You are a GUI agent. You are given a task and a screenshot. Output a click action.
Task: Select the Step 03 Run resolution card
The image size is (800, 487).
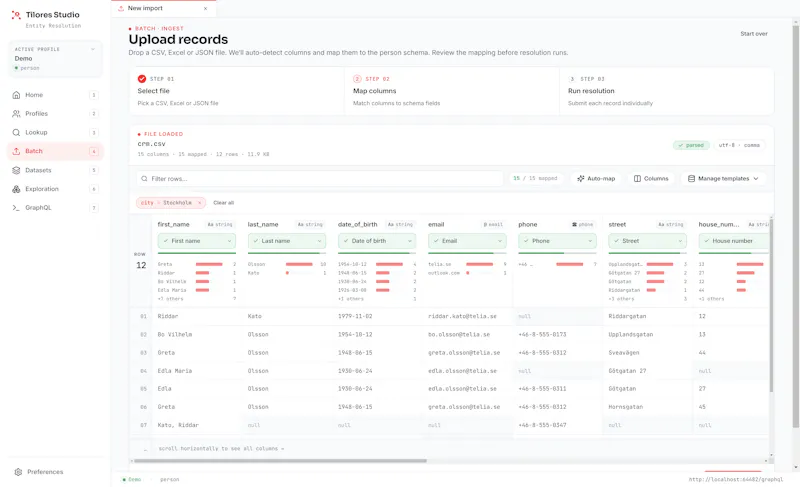[666, 91]
